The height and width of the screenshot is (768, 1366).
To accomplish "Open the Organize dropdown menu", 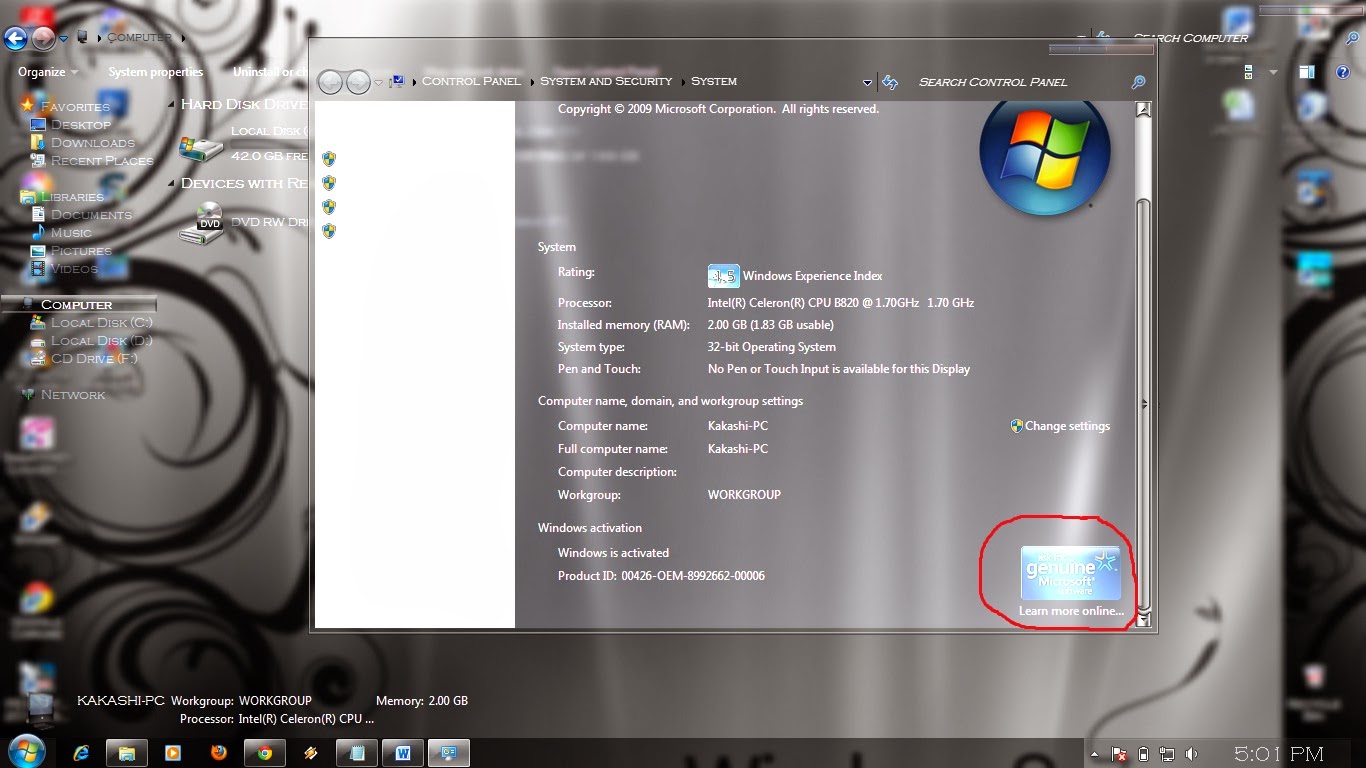I will (x=48, y=72).
